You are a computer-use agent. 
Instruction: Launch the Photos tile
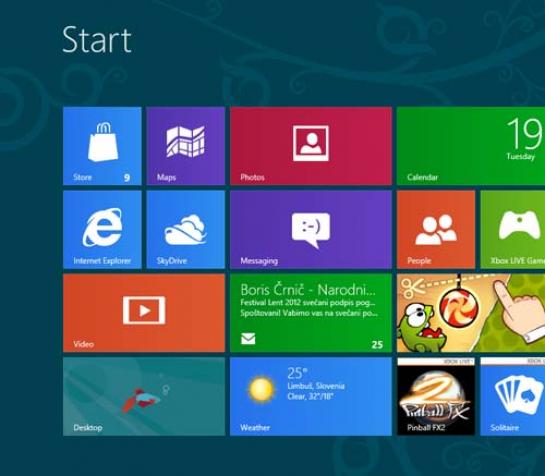coord(311,146)
